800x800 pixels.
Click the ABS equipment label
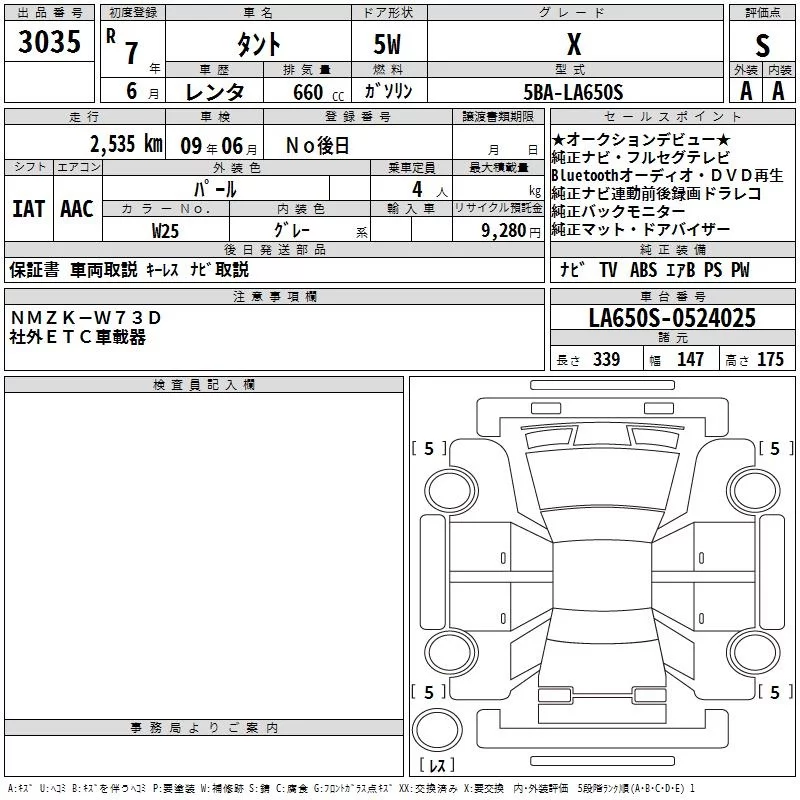pyautogui.click(x=643, y=269)
